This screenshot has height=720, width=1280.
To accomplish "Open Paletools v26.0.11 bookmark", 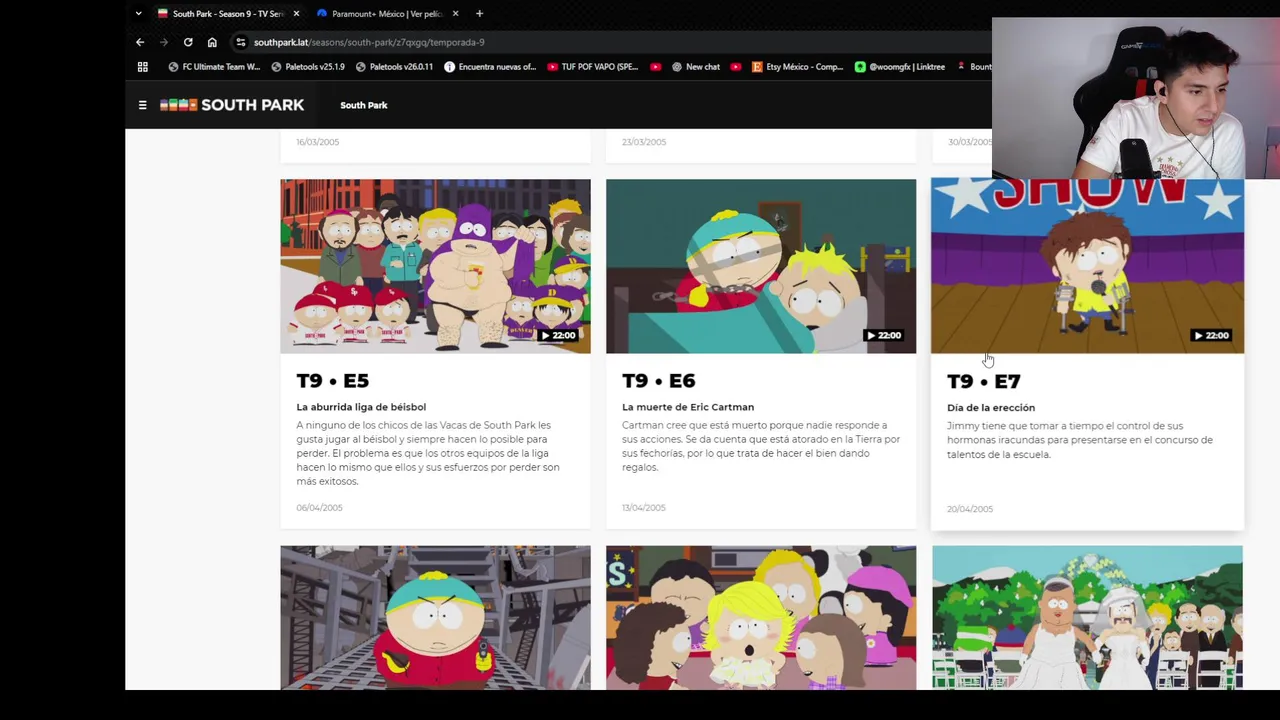I will (x=394, y=67).
